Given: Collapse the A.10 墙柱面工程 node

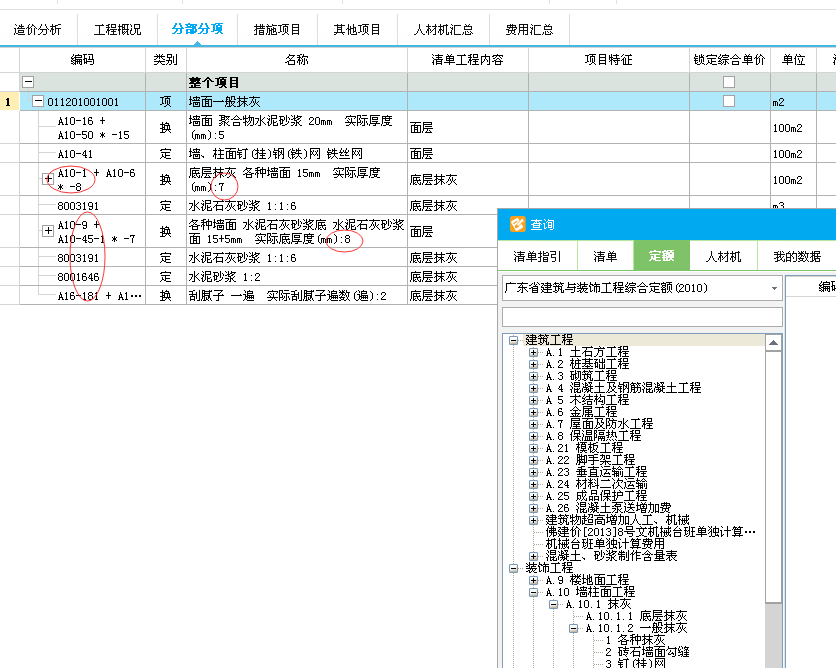Looking at the screenshot, I should 533,592.
